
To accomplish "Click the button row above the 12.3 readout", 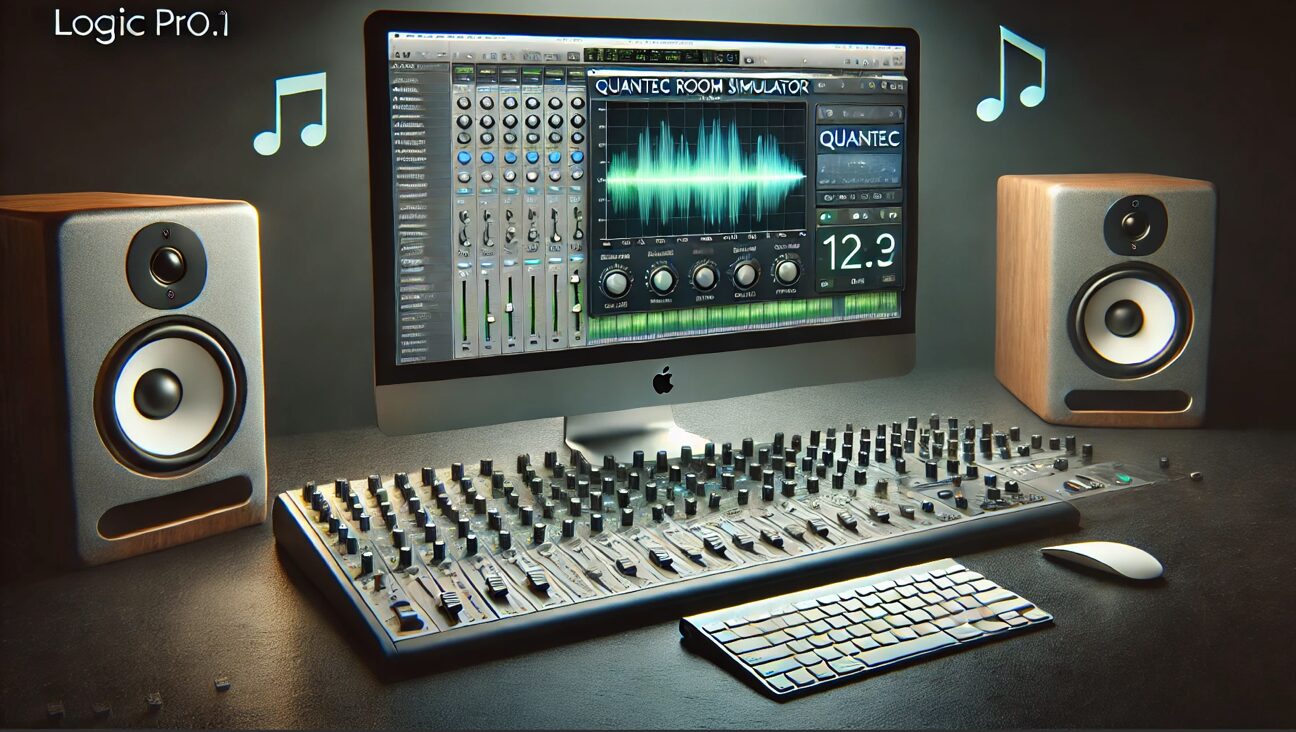I will tap(860, 216).
